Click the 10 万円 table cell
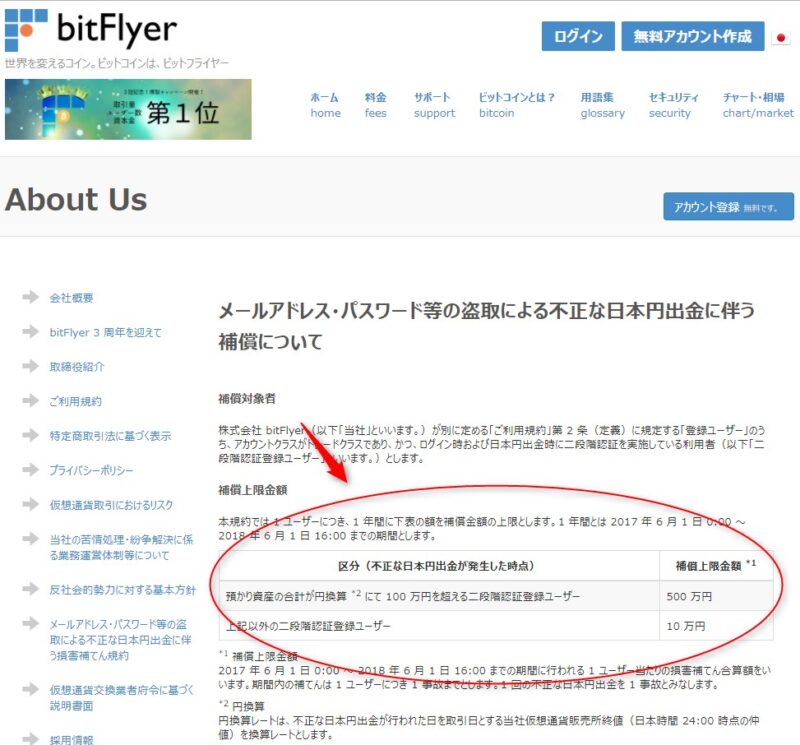 point(716,626)
